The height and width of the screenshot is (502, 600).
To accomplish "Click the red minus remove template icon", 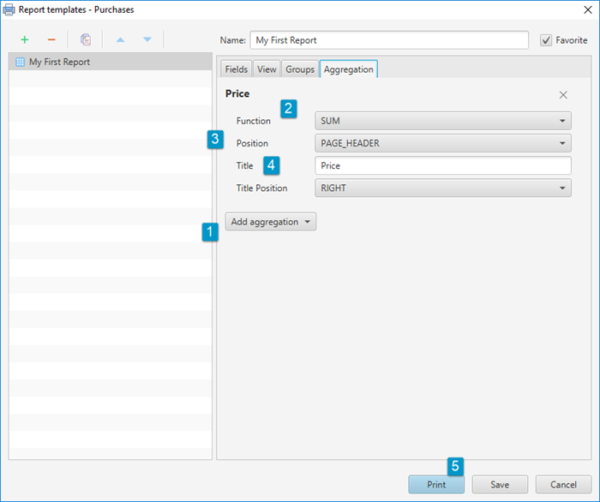I will [x=51, y=40].
